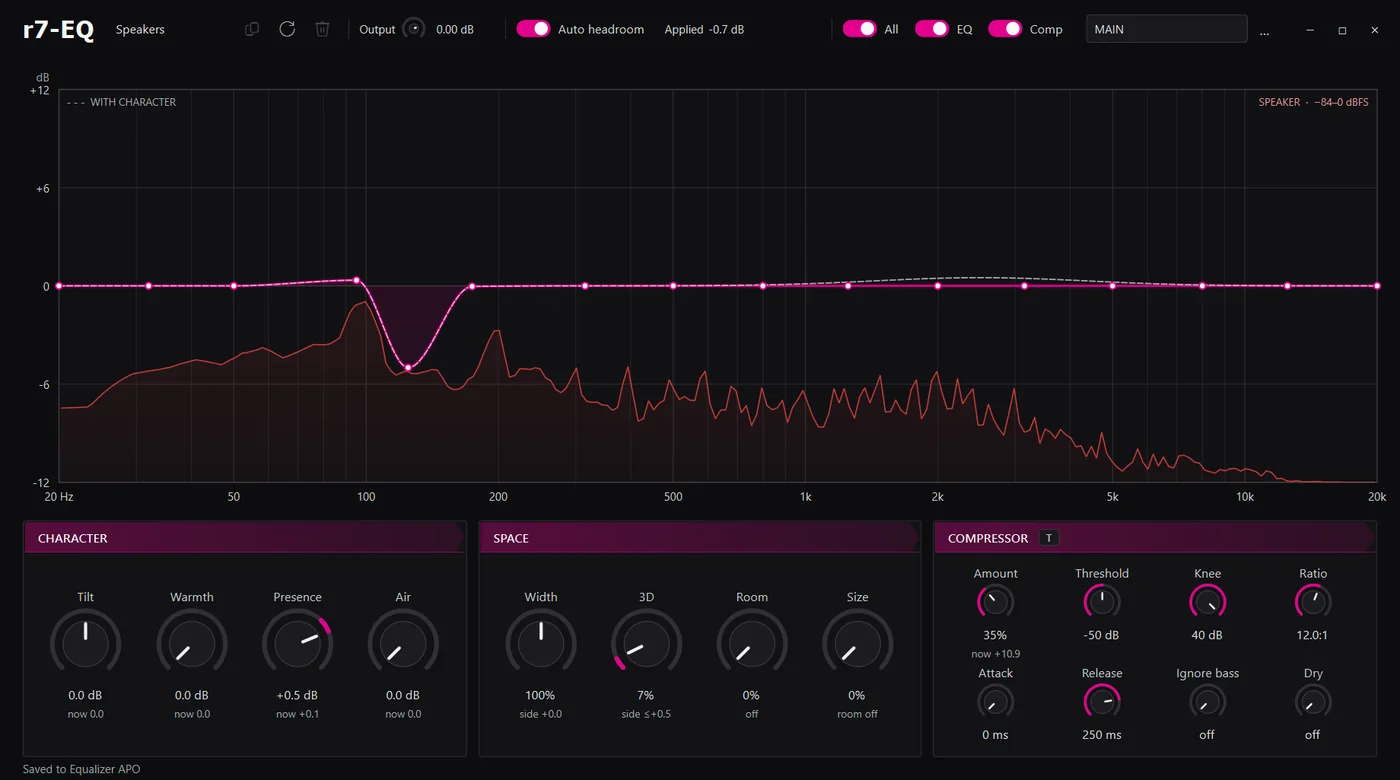The height and width of the screenshot is (780, 1400).
Task: Click the Threshold value '-50 dB'
Action: [x=1101, y=635]
